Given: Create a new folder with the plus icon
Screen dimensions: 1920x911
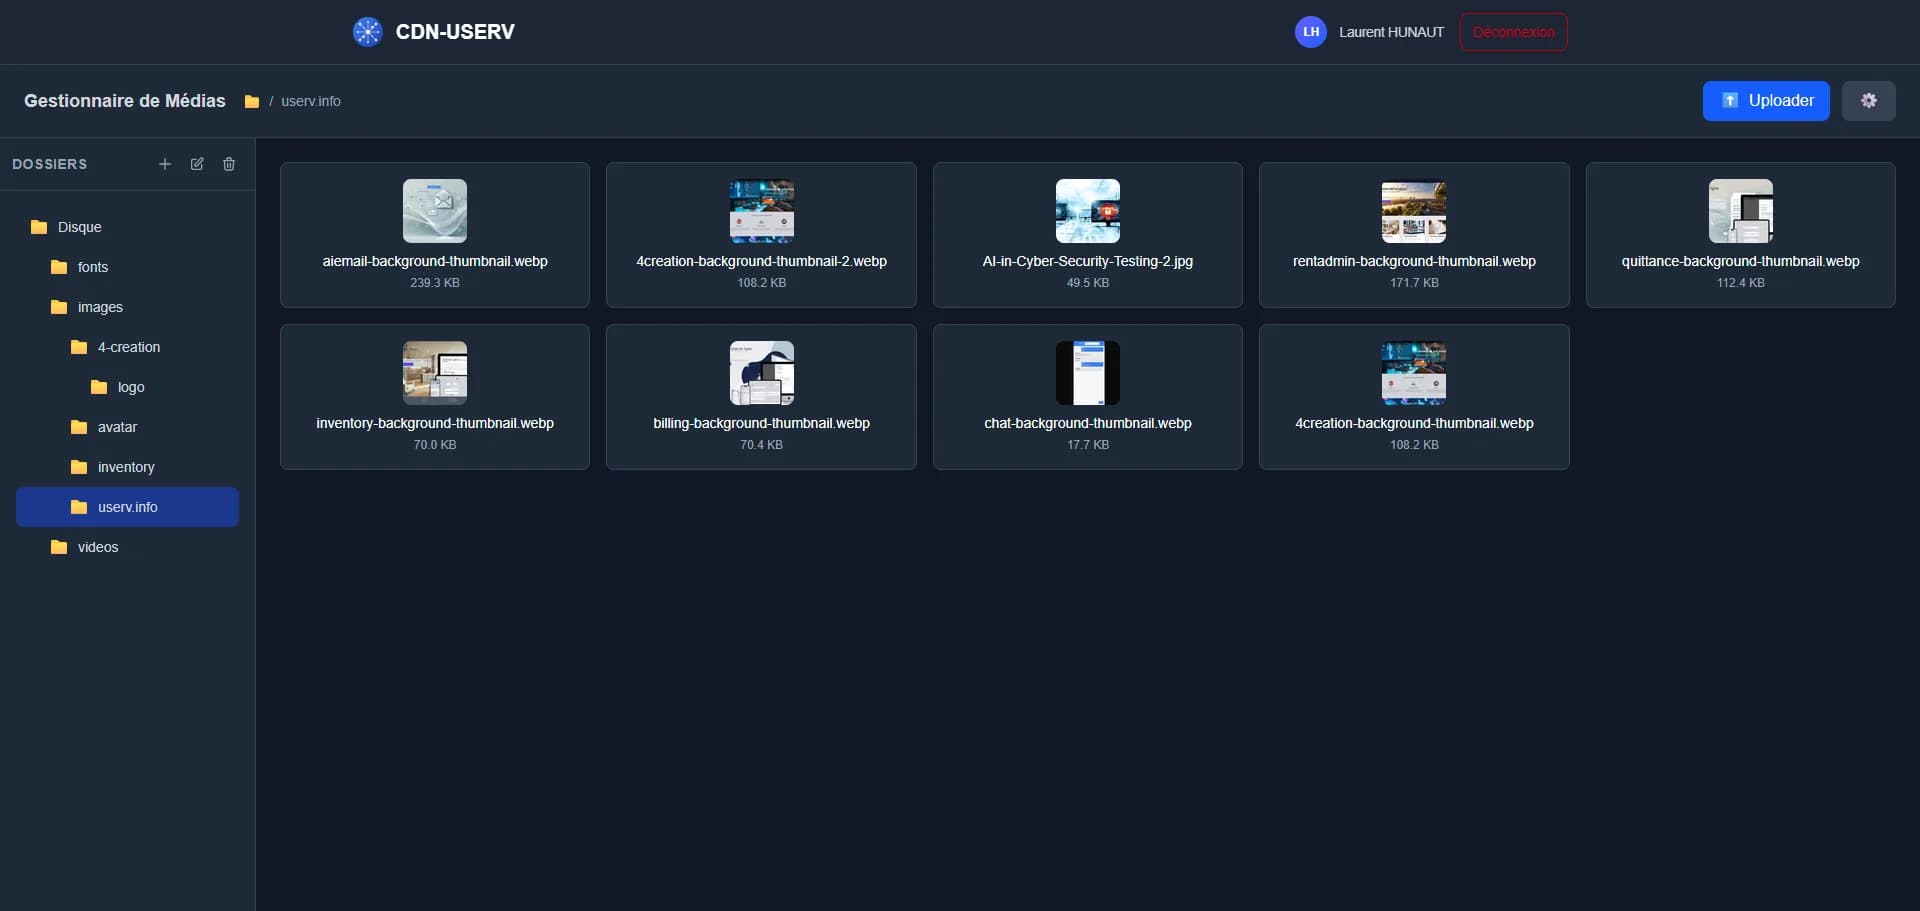Looking at the screenshot, I should click(165, 164).
